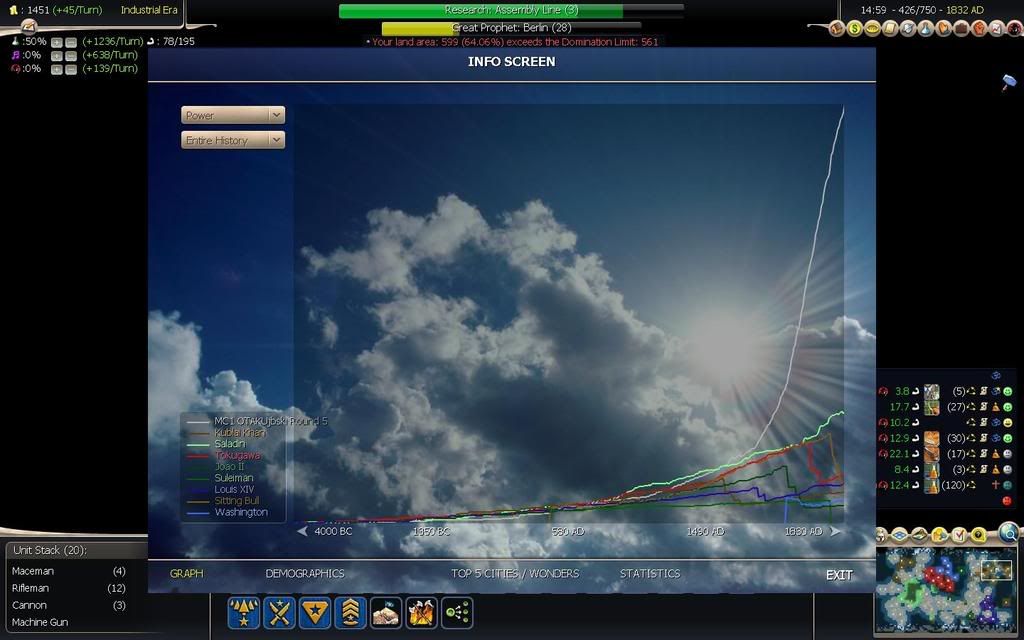Select Rifleman row in Unit Stack

[x=69, y=588]
